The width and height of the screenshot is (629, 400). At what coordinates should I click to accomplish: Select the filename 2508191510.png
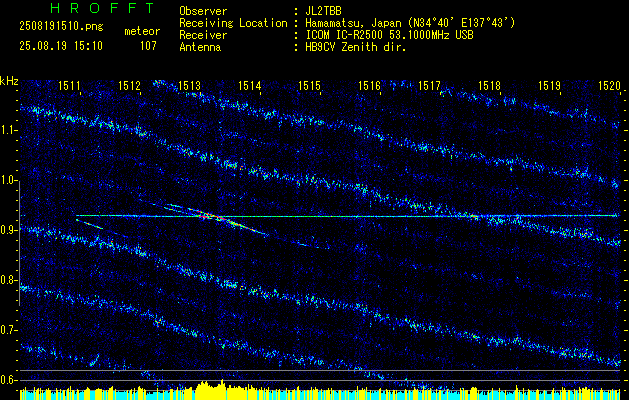coord(61,26)
